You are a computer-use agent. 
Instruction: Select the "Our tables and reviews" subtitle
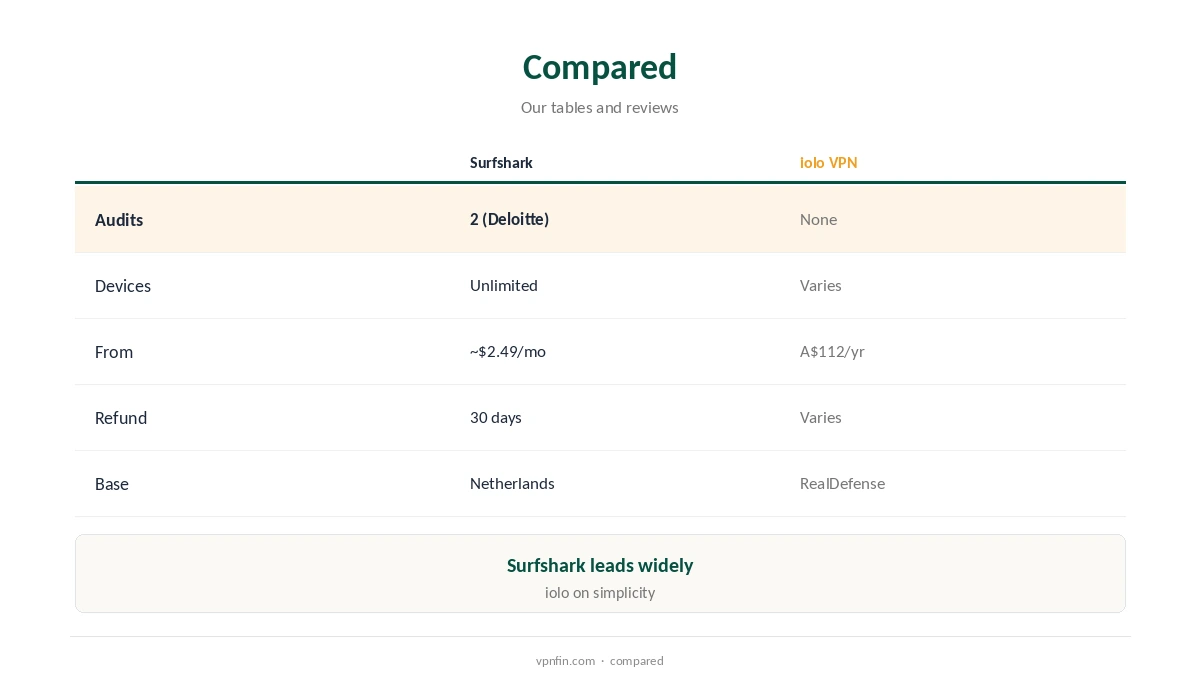(600, 107)
